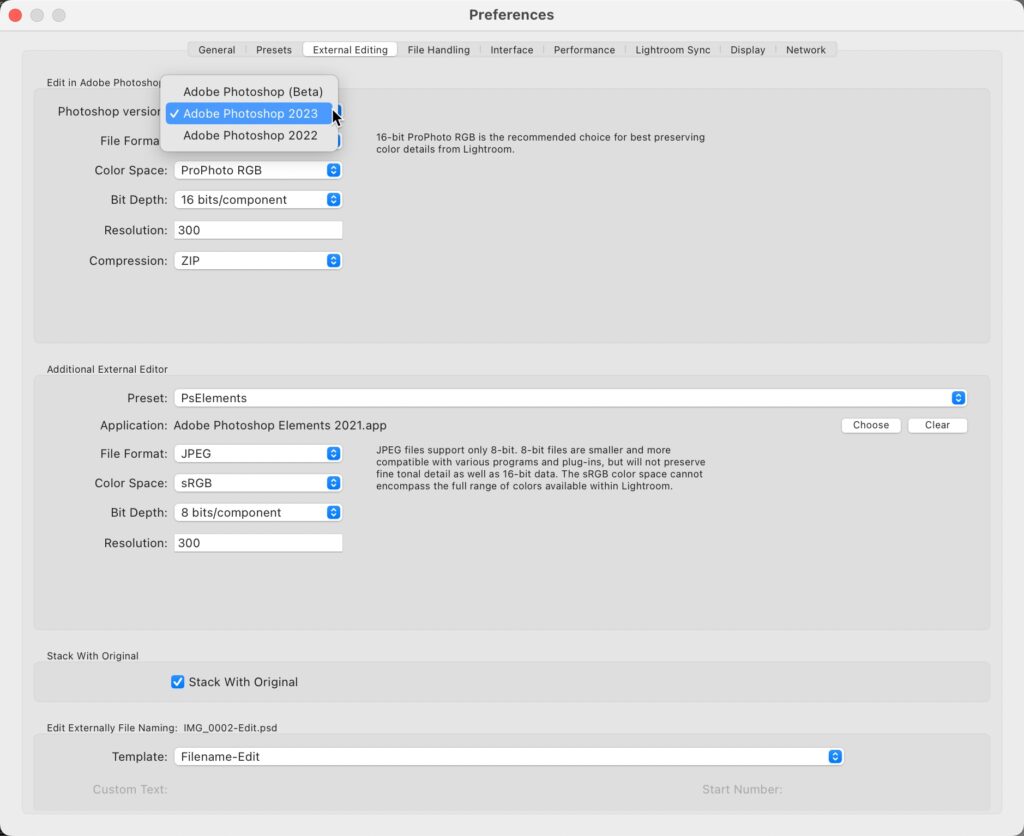Screen dimensions: 1024x836
Task: Open the JPEG File Format dropdown
Action: [x=258, y=454]
